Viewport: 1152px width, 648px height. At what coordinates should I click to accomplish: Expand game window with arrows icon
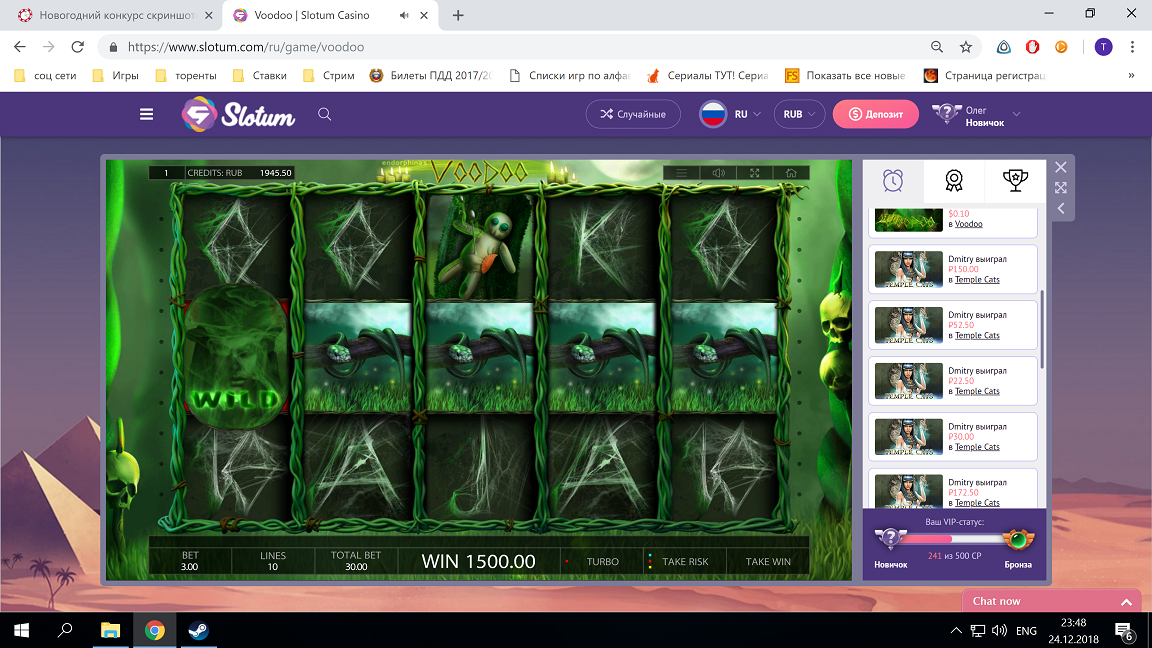1061,188
